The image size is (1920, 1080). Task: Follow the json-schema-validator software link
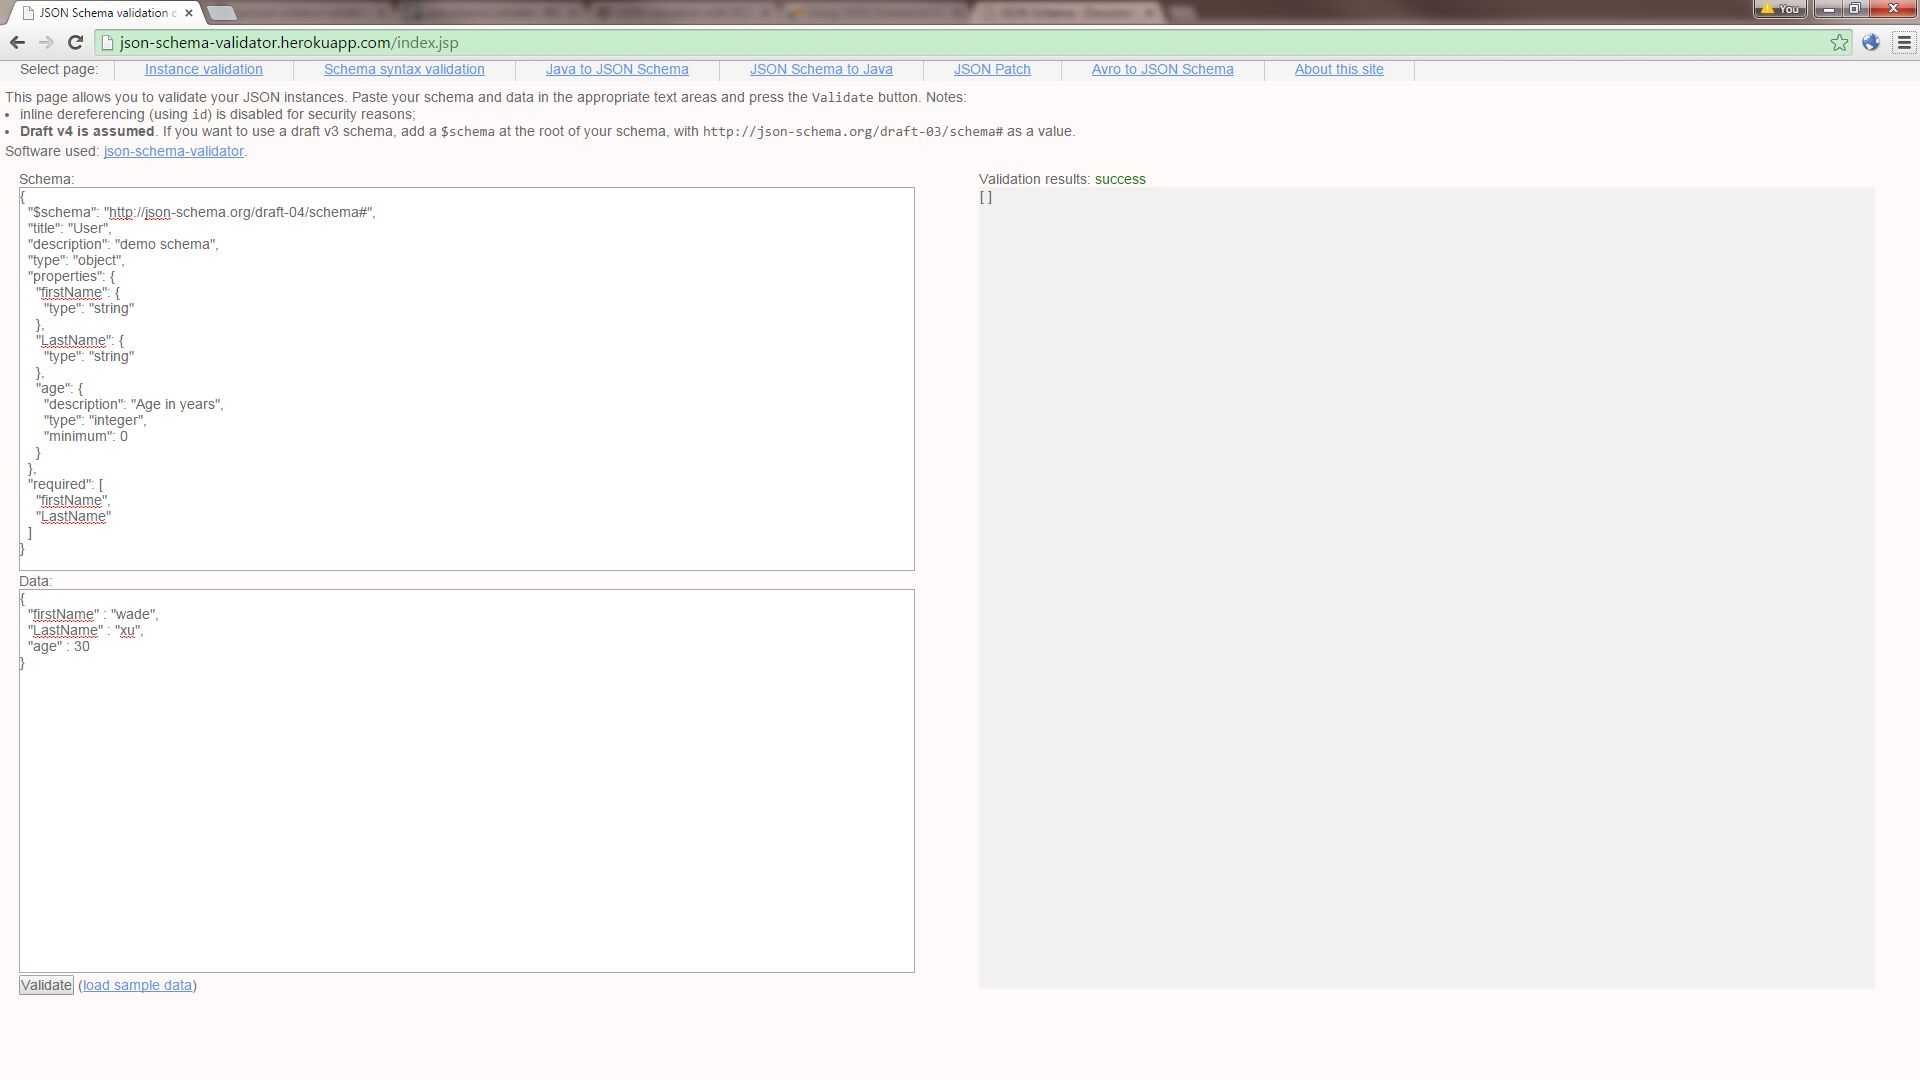pyautogui.click(x=173, y=151)
